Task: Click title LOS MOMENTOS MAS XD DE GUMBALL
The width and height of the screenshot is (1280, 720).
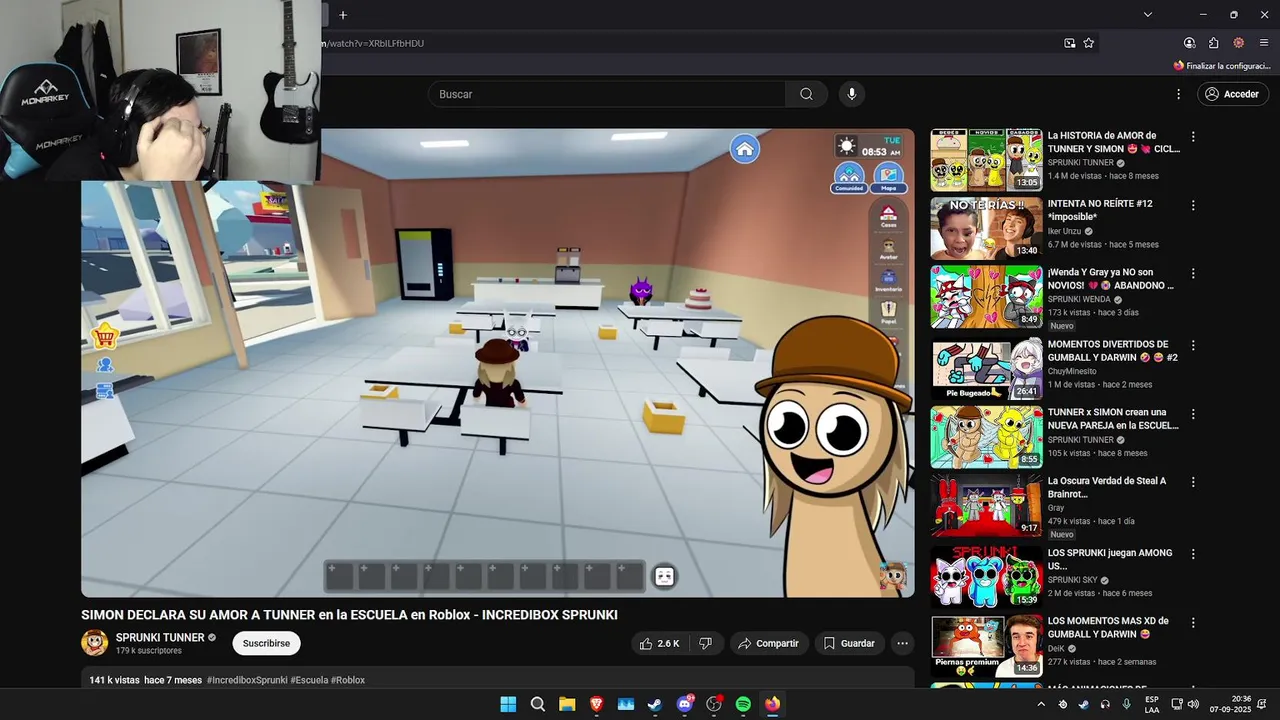Action: click(1108, 627)
